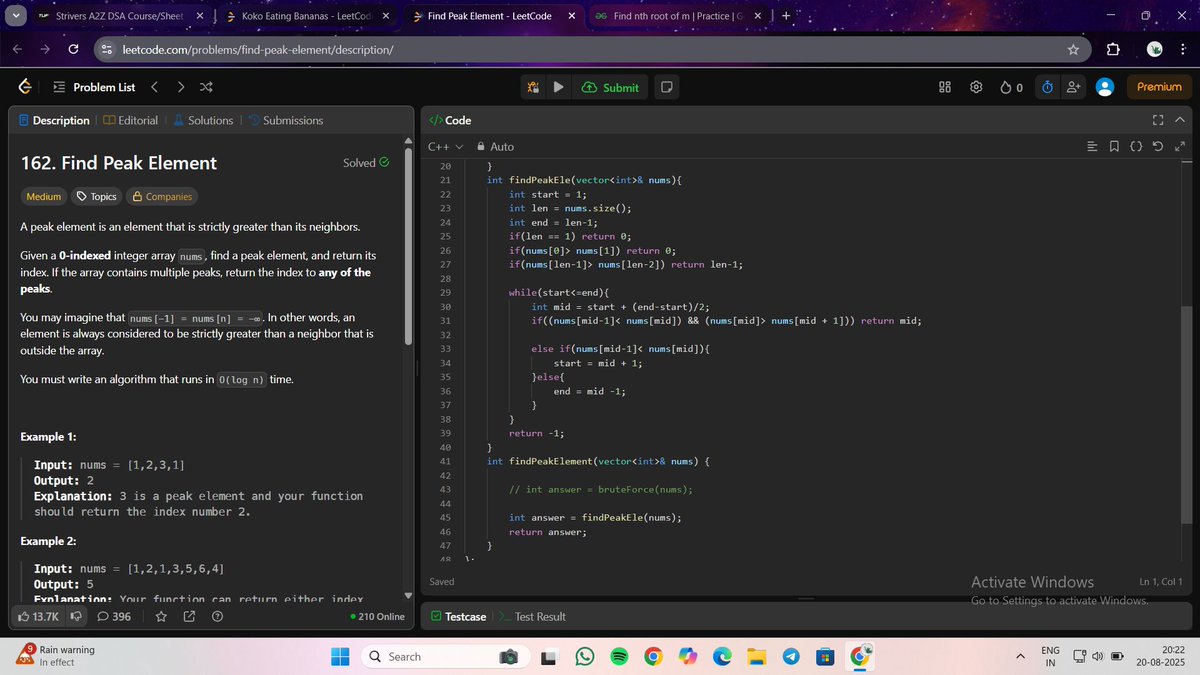Like the problem, 13.7K thumbs up
Image resolution: width=1200 pixels, height=675 pixels.
coord(39,616)
